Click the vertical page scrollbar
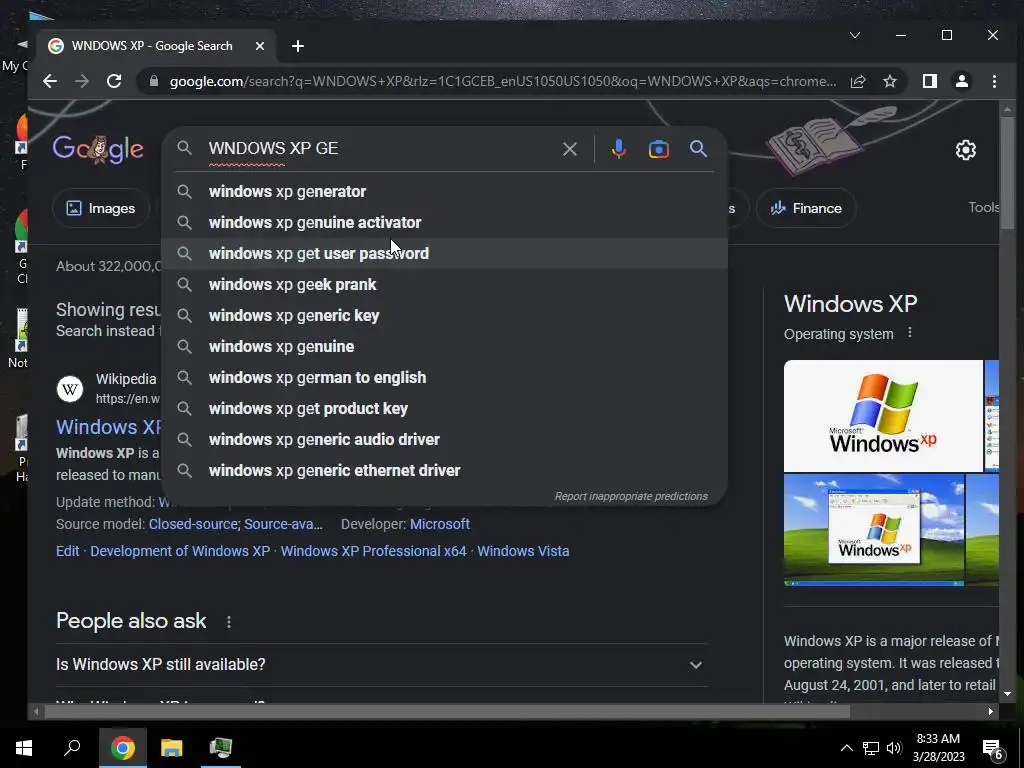The height and width of the screenshot is (768, 1024). [1007, 173]
